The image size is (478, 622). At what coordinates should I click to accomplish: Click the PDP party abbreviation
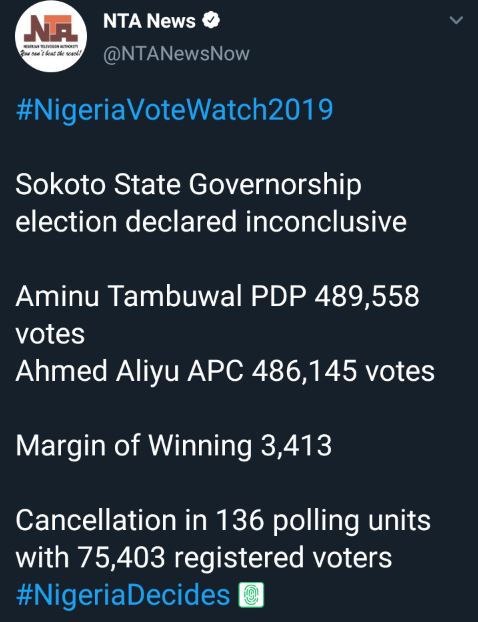278,296
